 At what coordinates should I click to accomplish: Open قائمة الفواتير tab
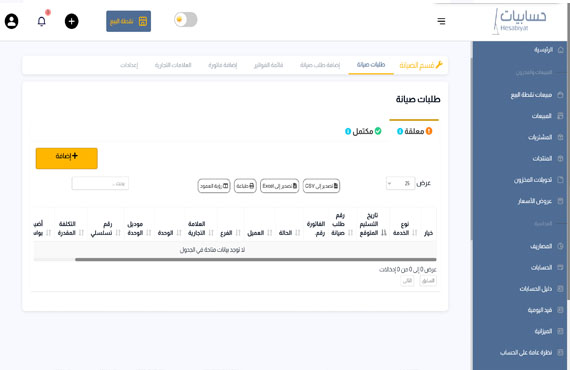[268, 65]
